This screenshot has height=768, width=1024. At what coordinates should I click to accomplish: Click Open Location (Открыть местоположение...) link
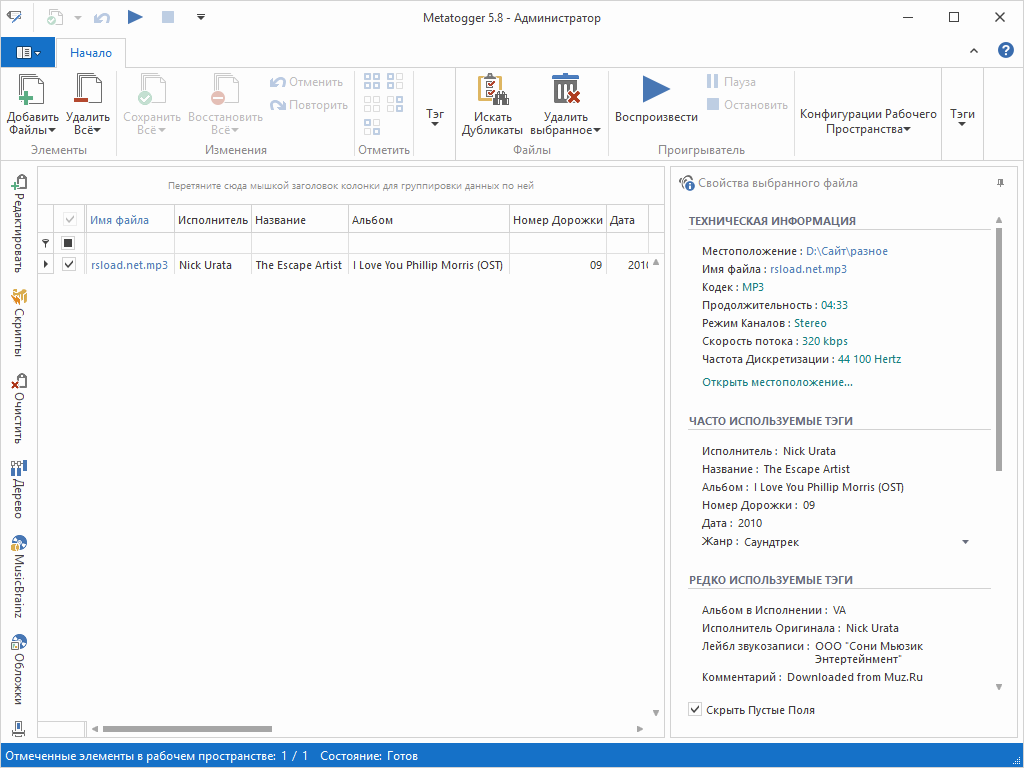[x=777, y=382]
